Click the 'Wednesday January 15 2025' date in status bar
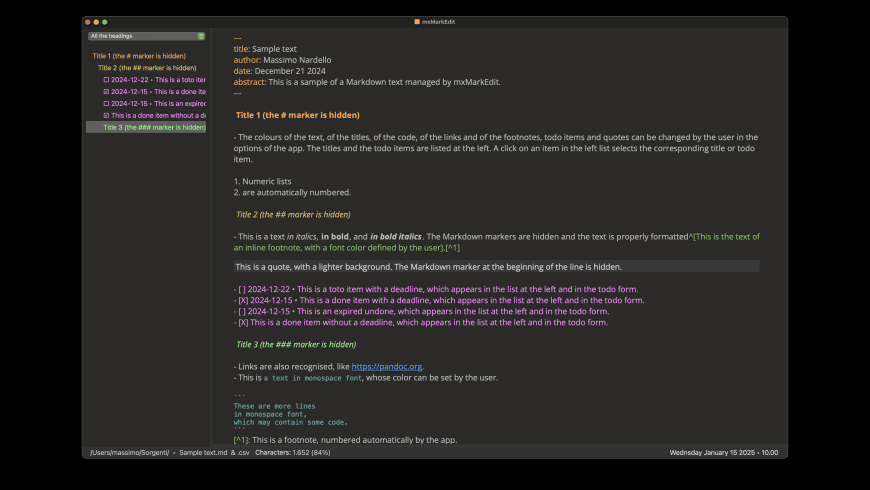Viewport: 870px width, 490px height. [712, 453]
